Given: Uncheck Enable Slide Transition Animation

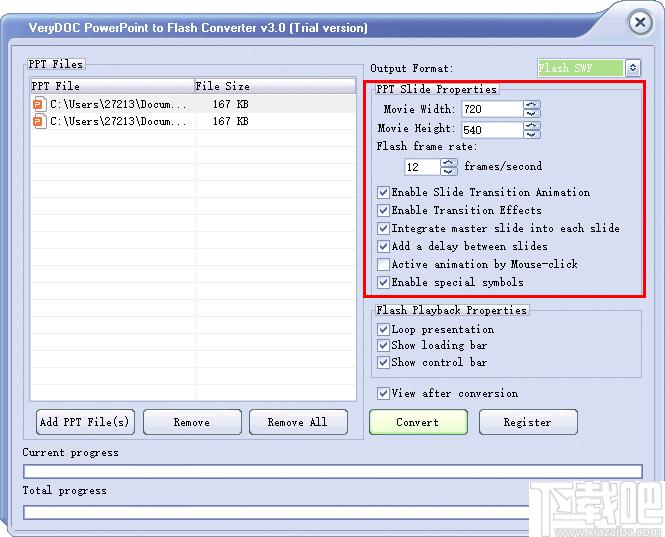Looking at the screenshot, I should [383, 193].
